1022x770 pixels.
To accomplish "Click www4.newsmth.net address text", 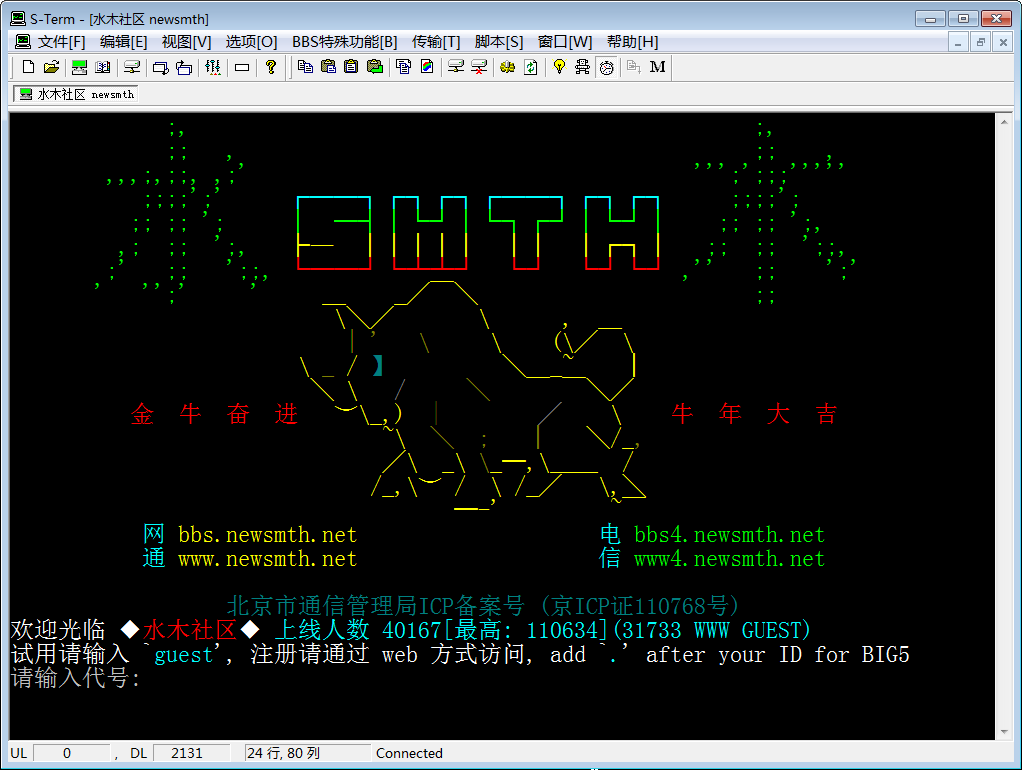I will click(x=729, y=559).
